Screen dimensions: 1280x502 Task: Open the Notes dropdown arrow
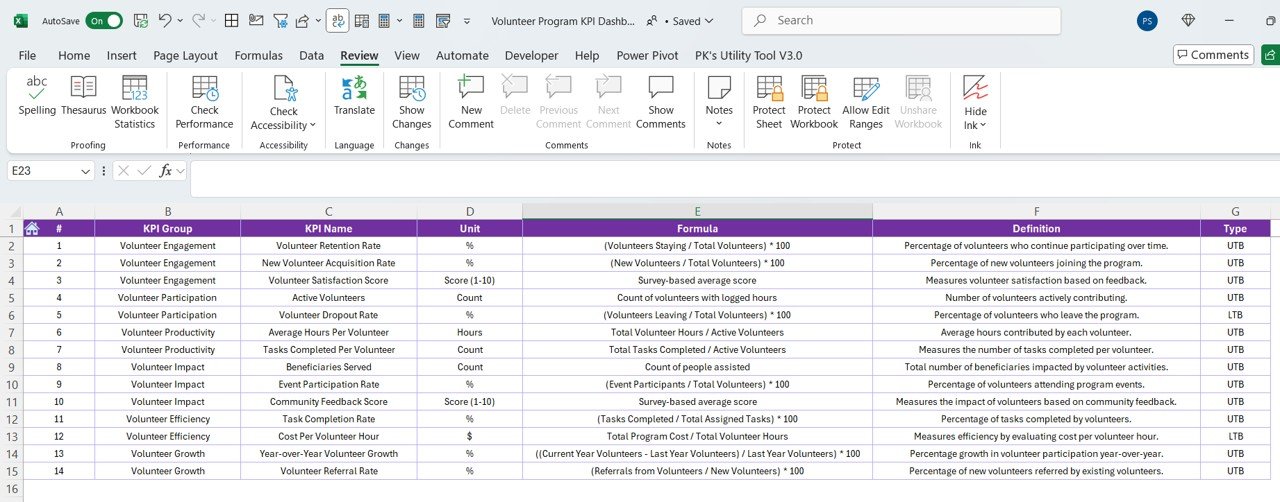point(719,124)
